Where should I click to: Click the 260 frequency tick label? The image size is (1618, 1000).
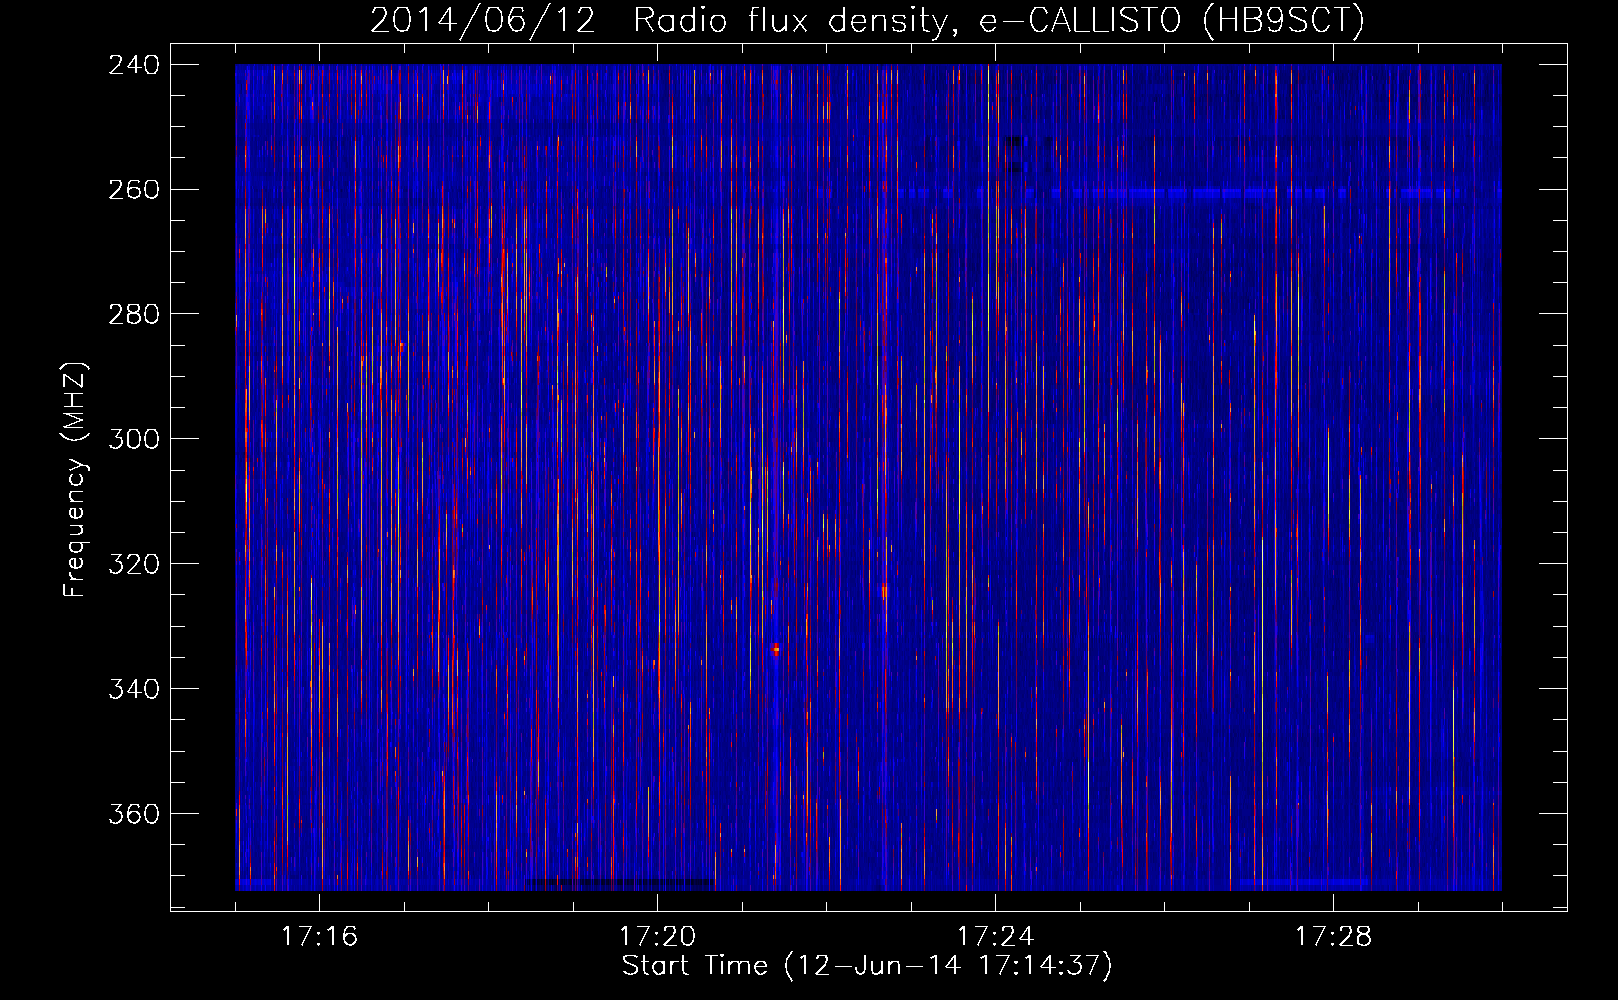pyautogui.click(x=134, y=189)
